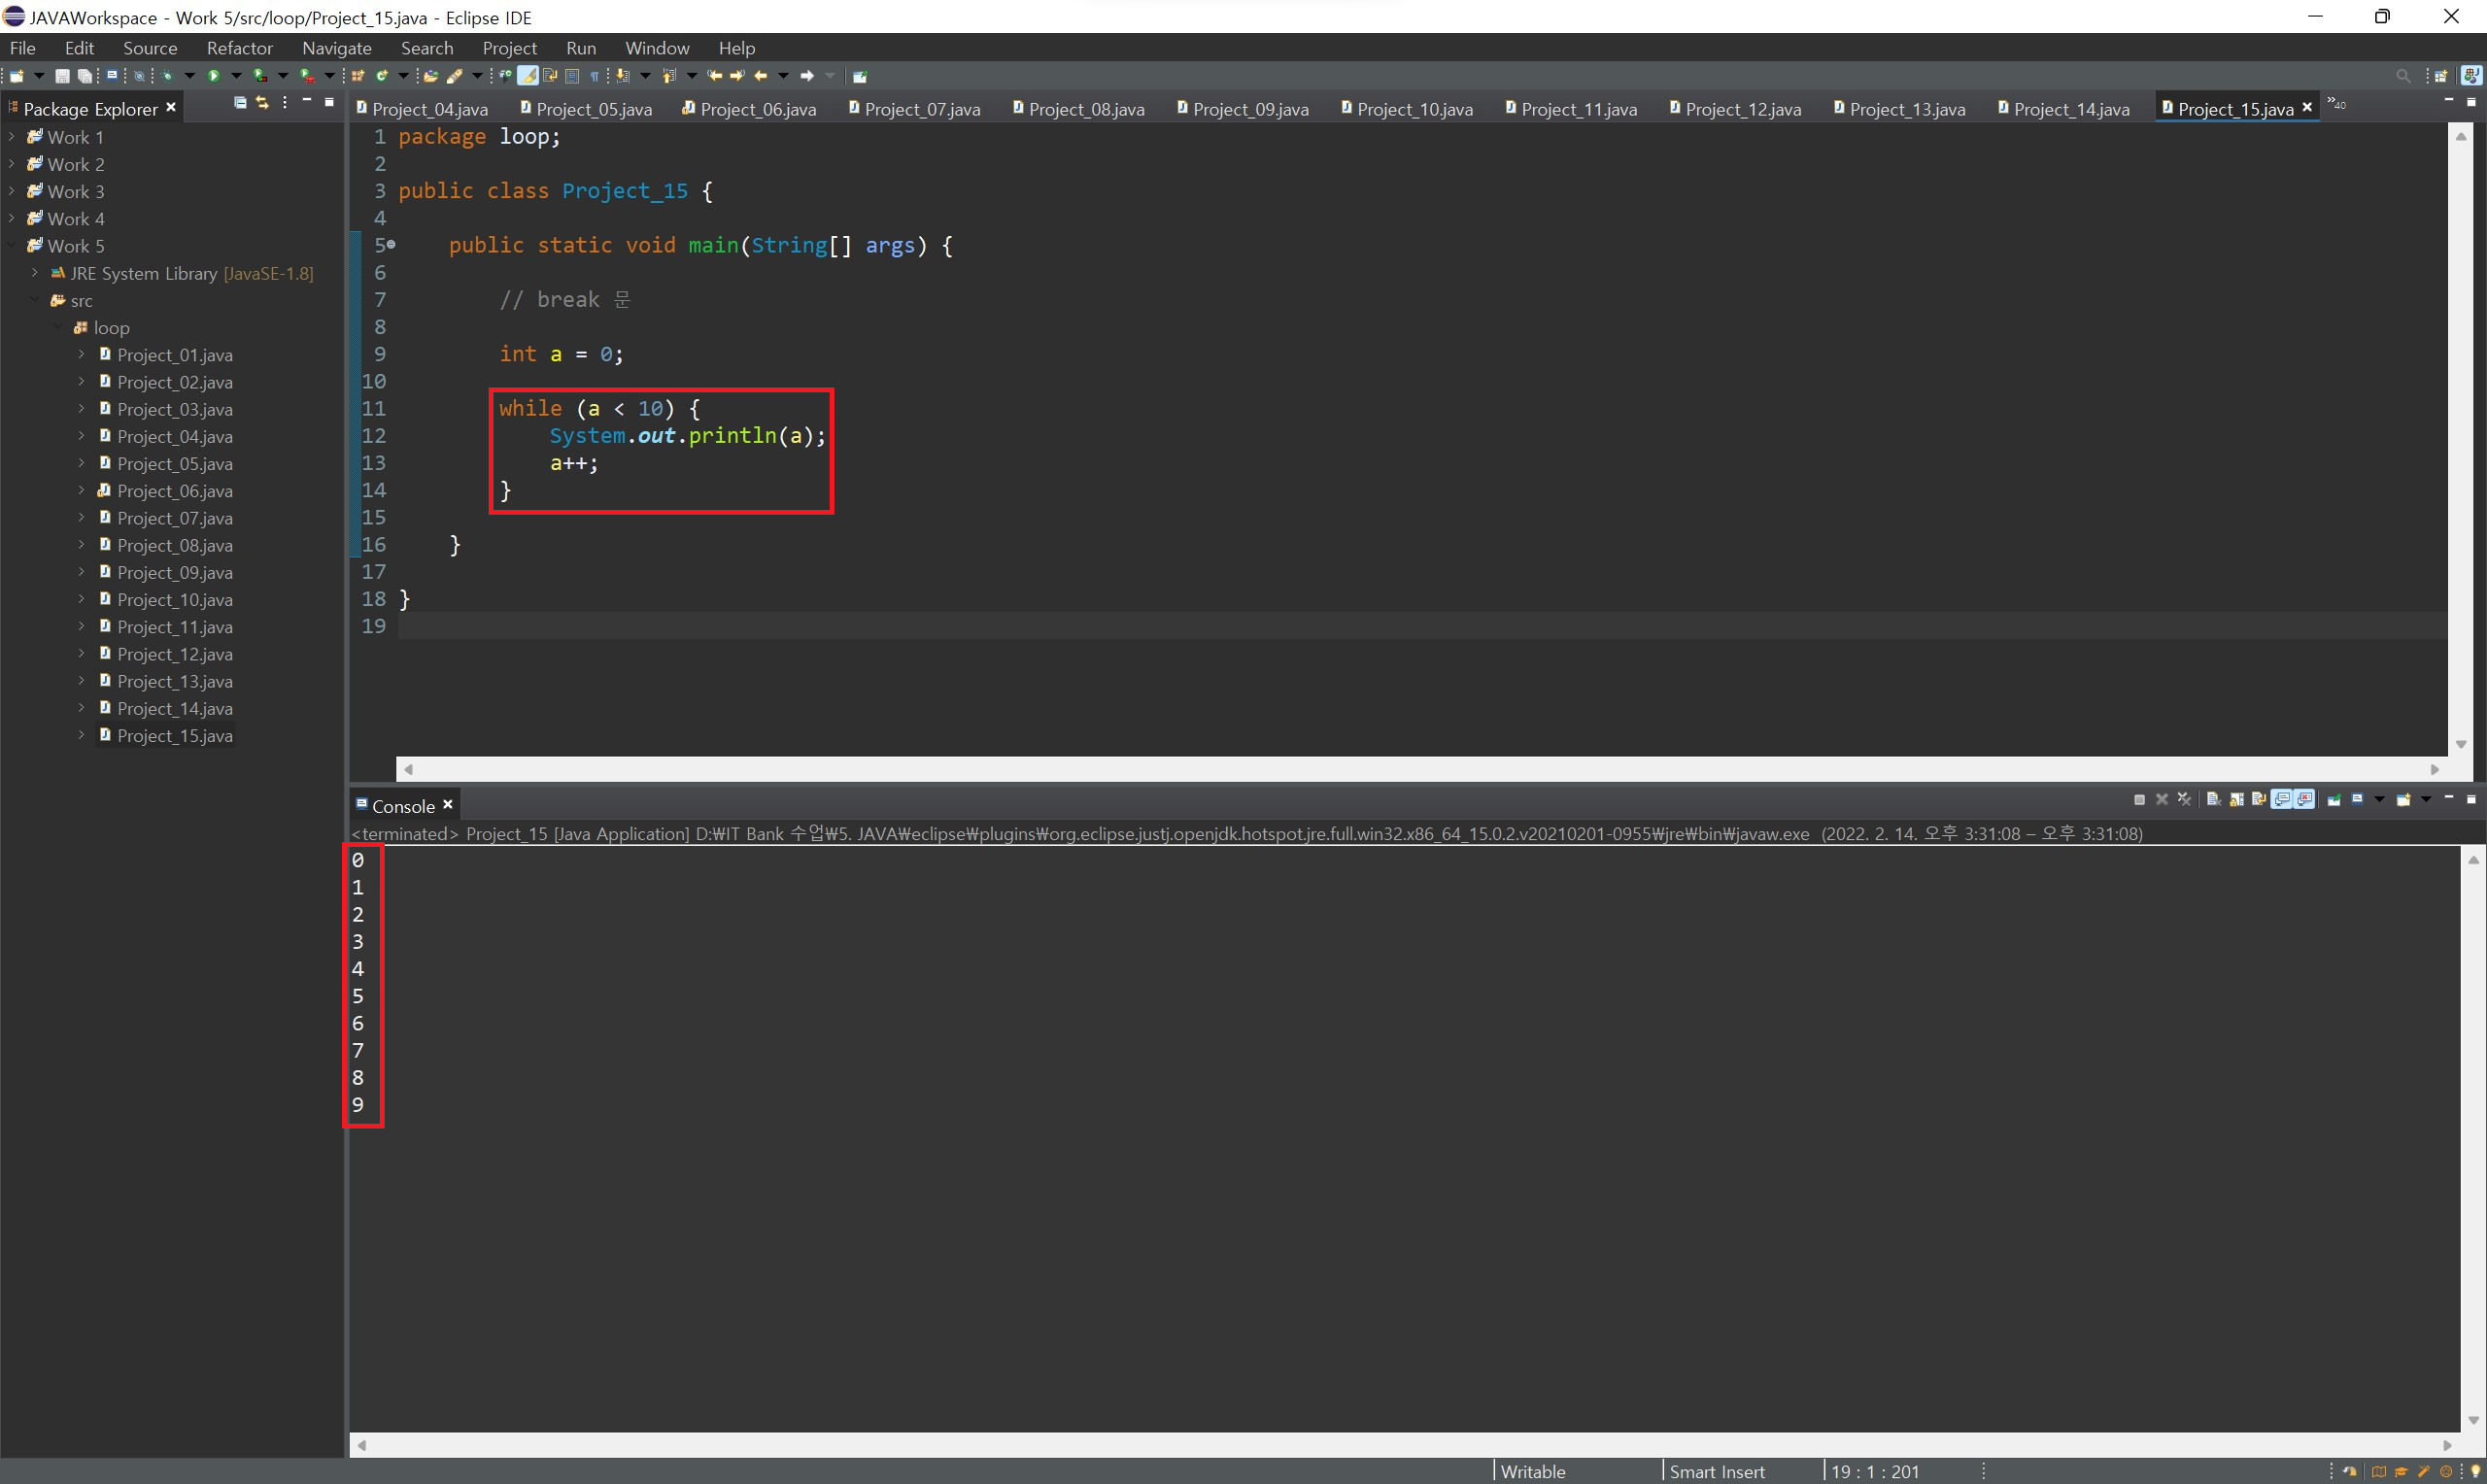Click Clear Console document icon
Viewport: 2487px width, 1484px height.
(2213, 799)
